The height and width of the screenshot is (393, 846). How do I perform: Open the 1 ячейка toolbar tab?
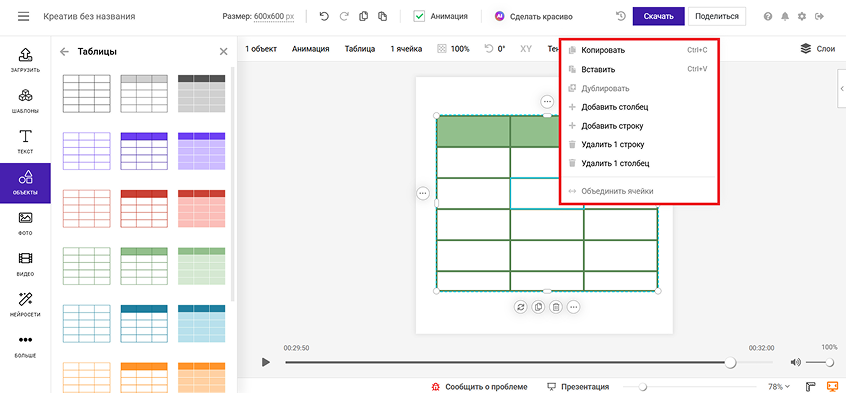coord(406,49)
